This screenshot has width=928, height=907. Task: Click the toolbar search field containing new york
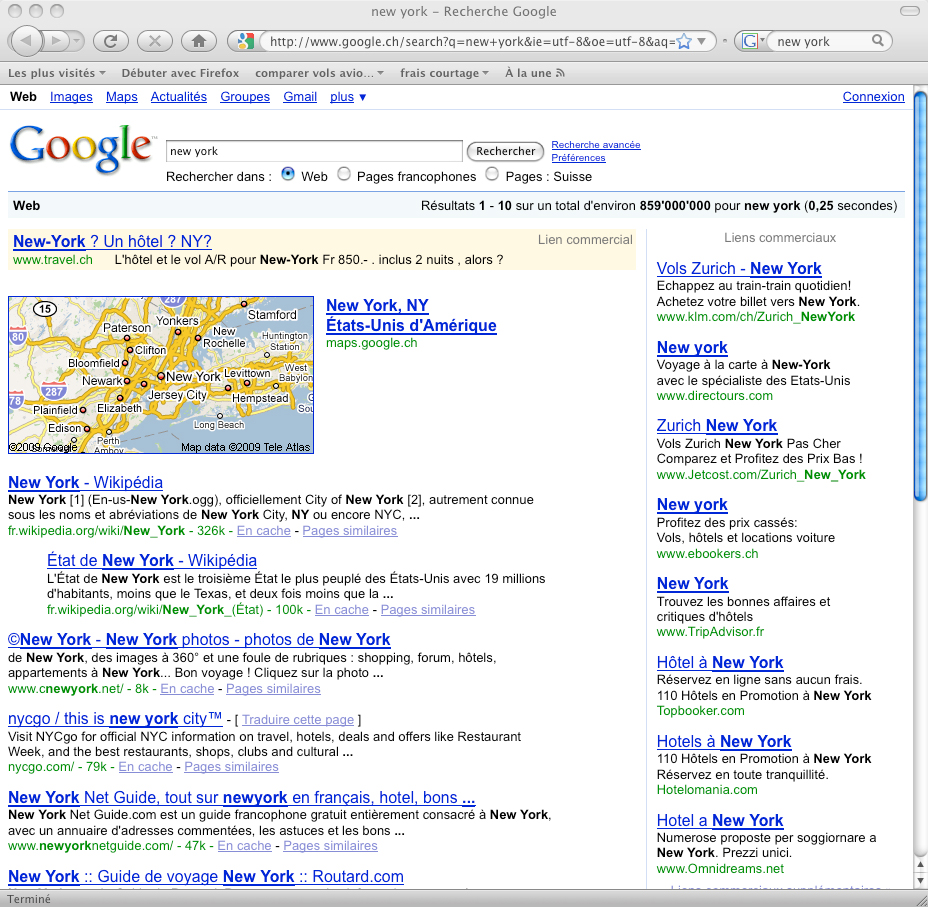pyautogui.click(x=820, y=41)
